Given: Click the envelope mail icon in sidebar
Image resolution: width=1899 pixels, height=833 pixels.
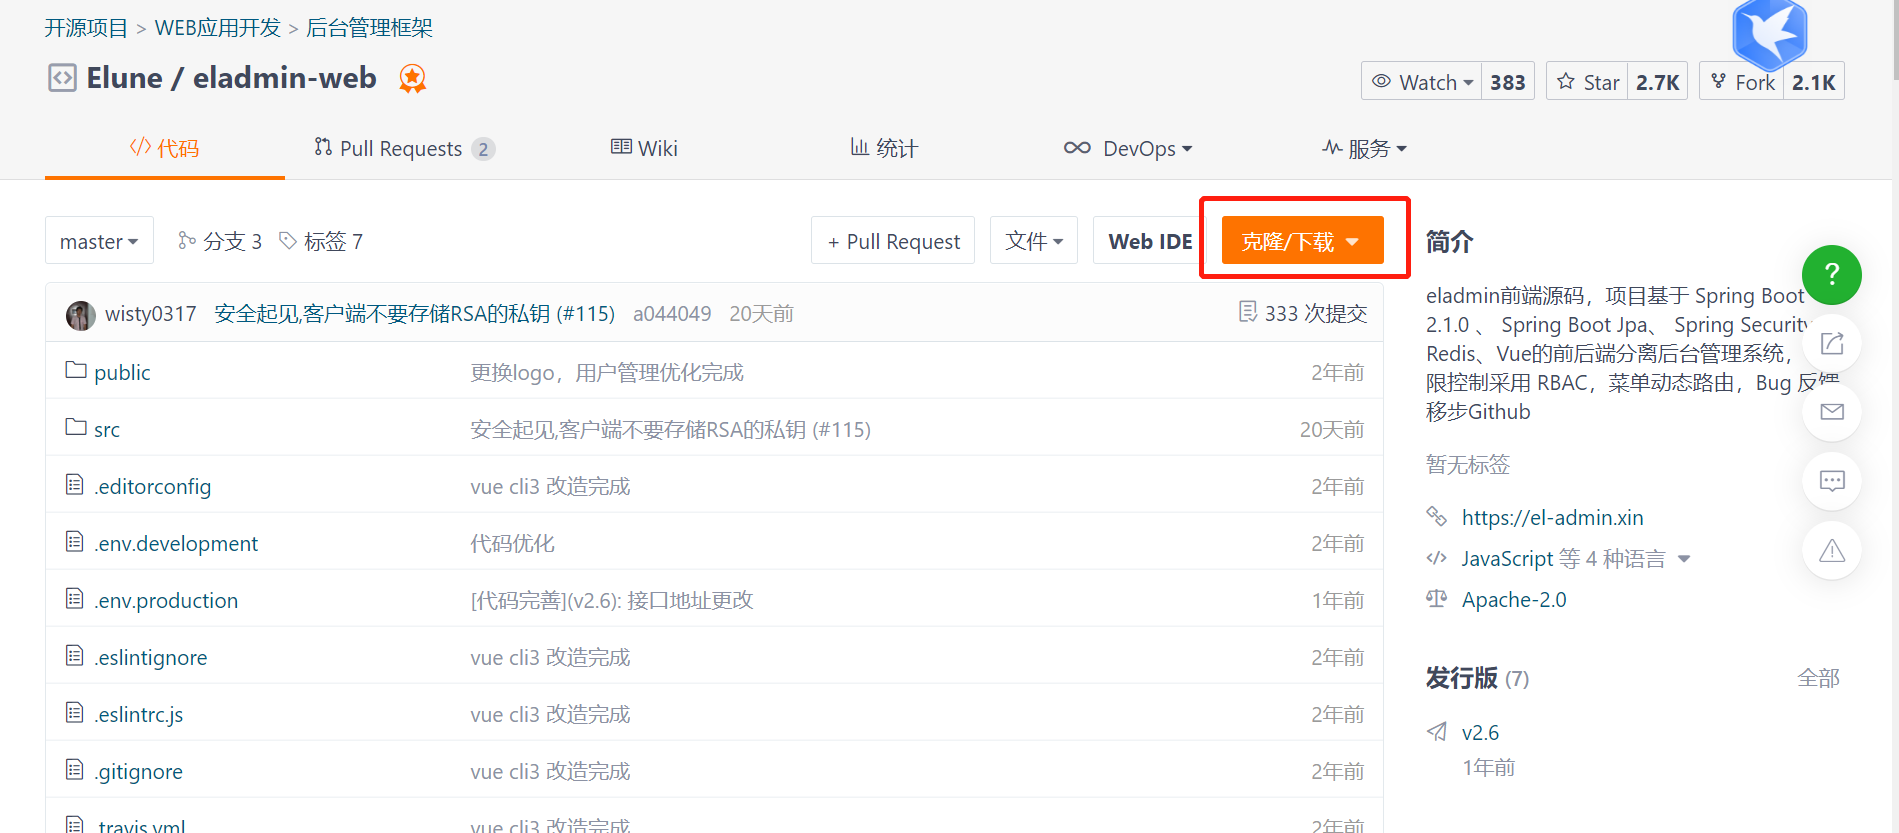Looking at the screenshot, I should 1831,412.
